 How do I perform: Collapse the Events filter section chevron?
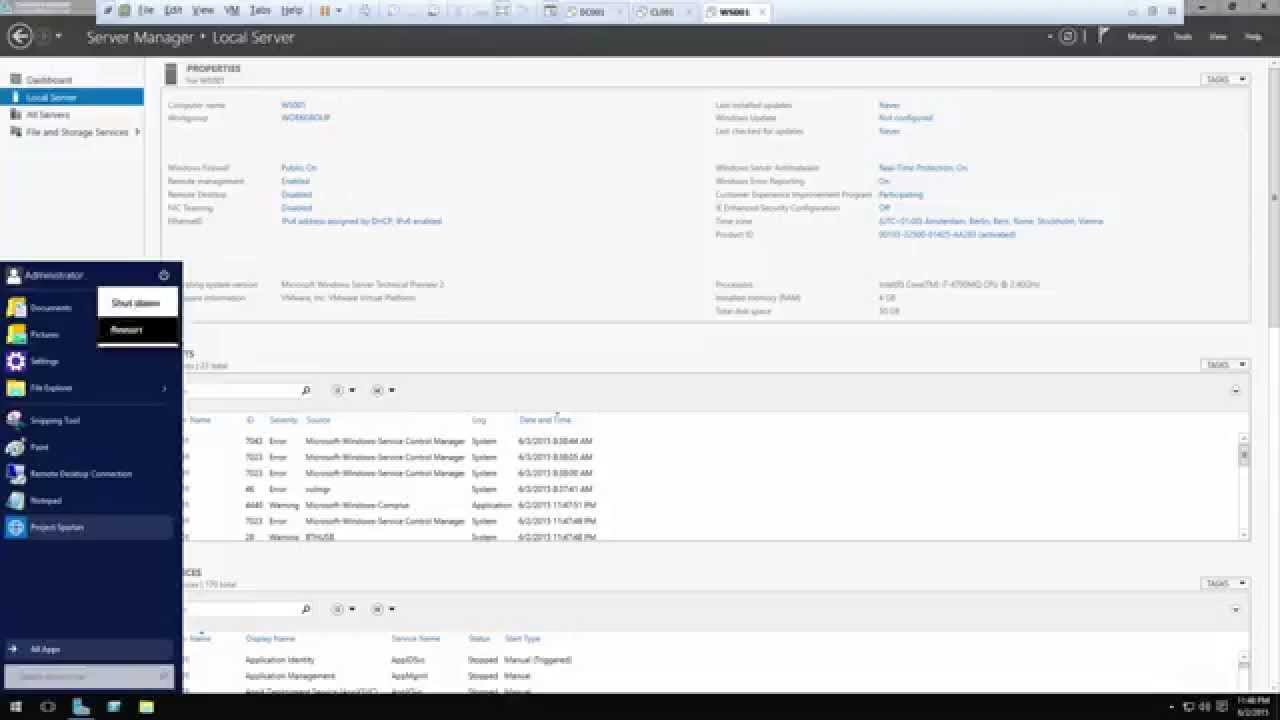1236,391
